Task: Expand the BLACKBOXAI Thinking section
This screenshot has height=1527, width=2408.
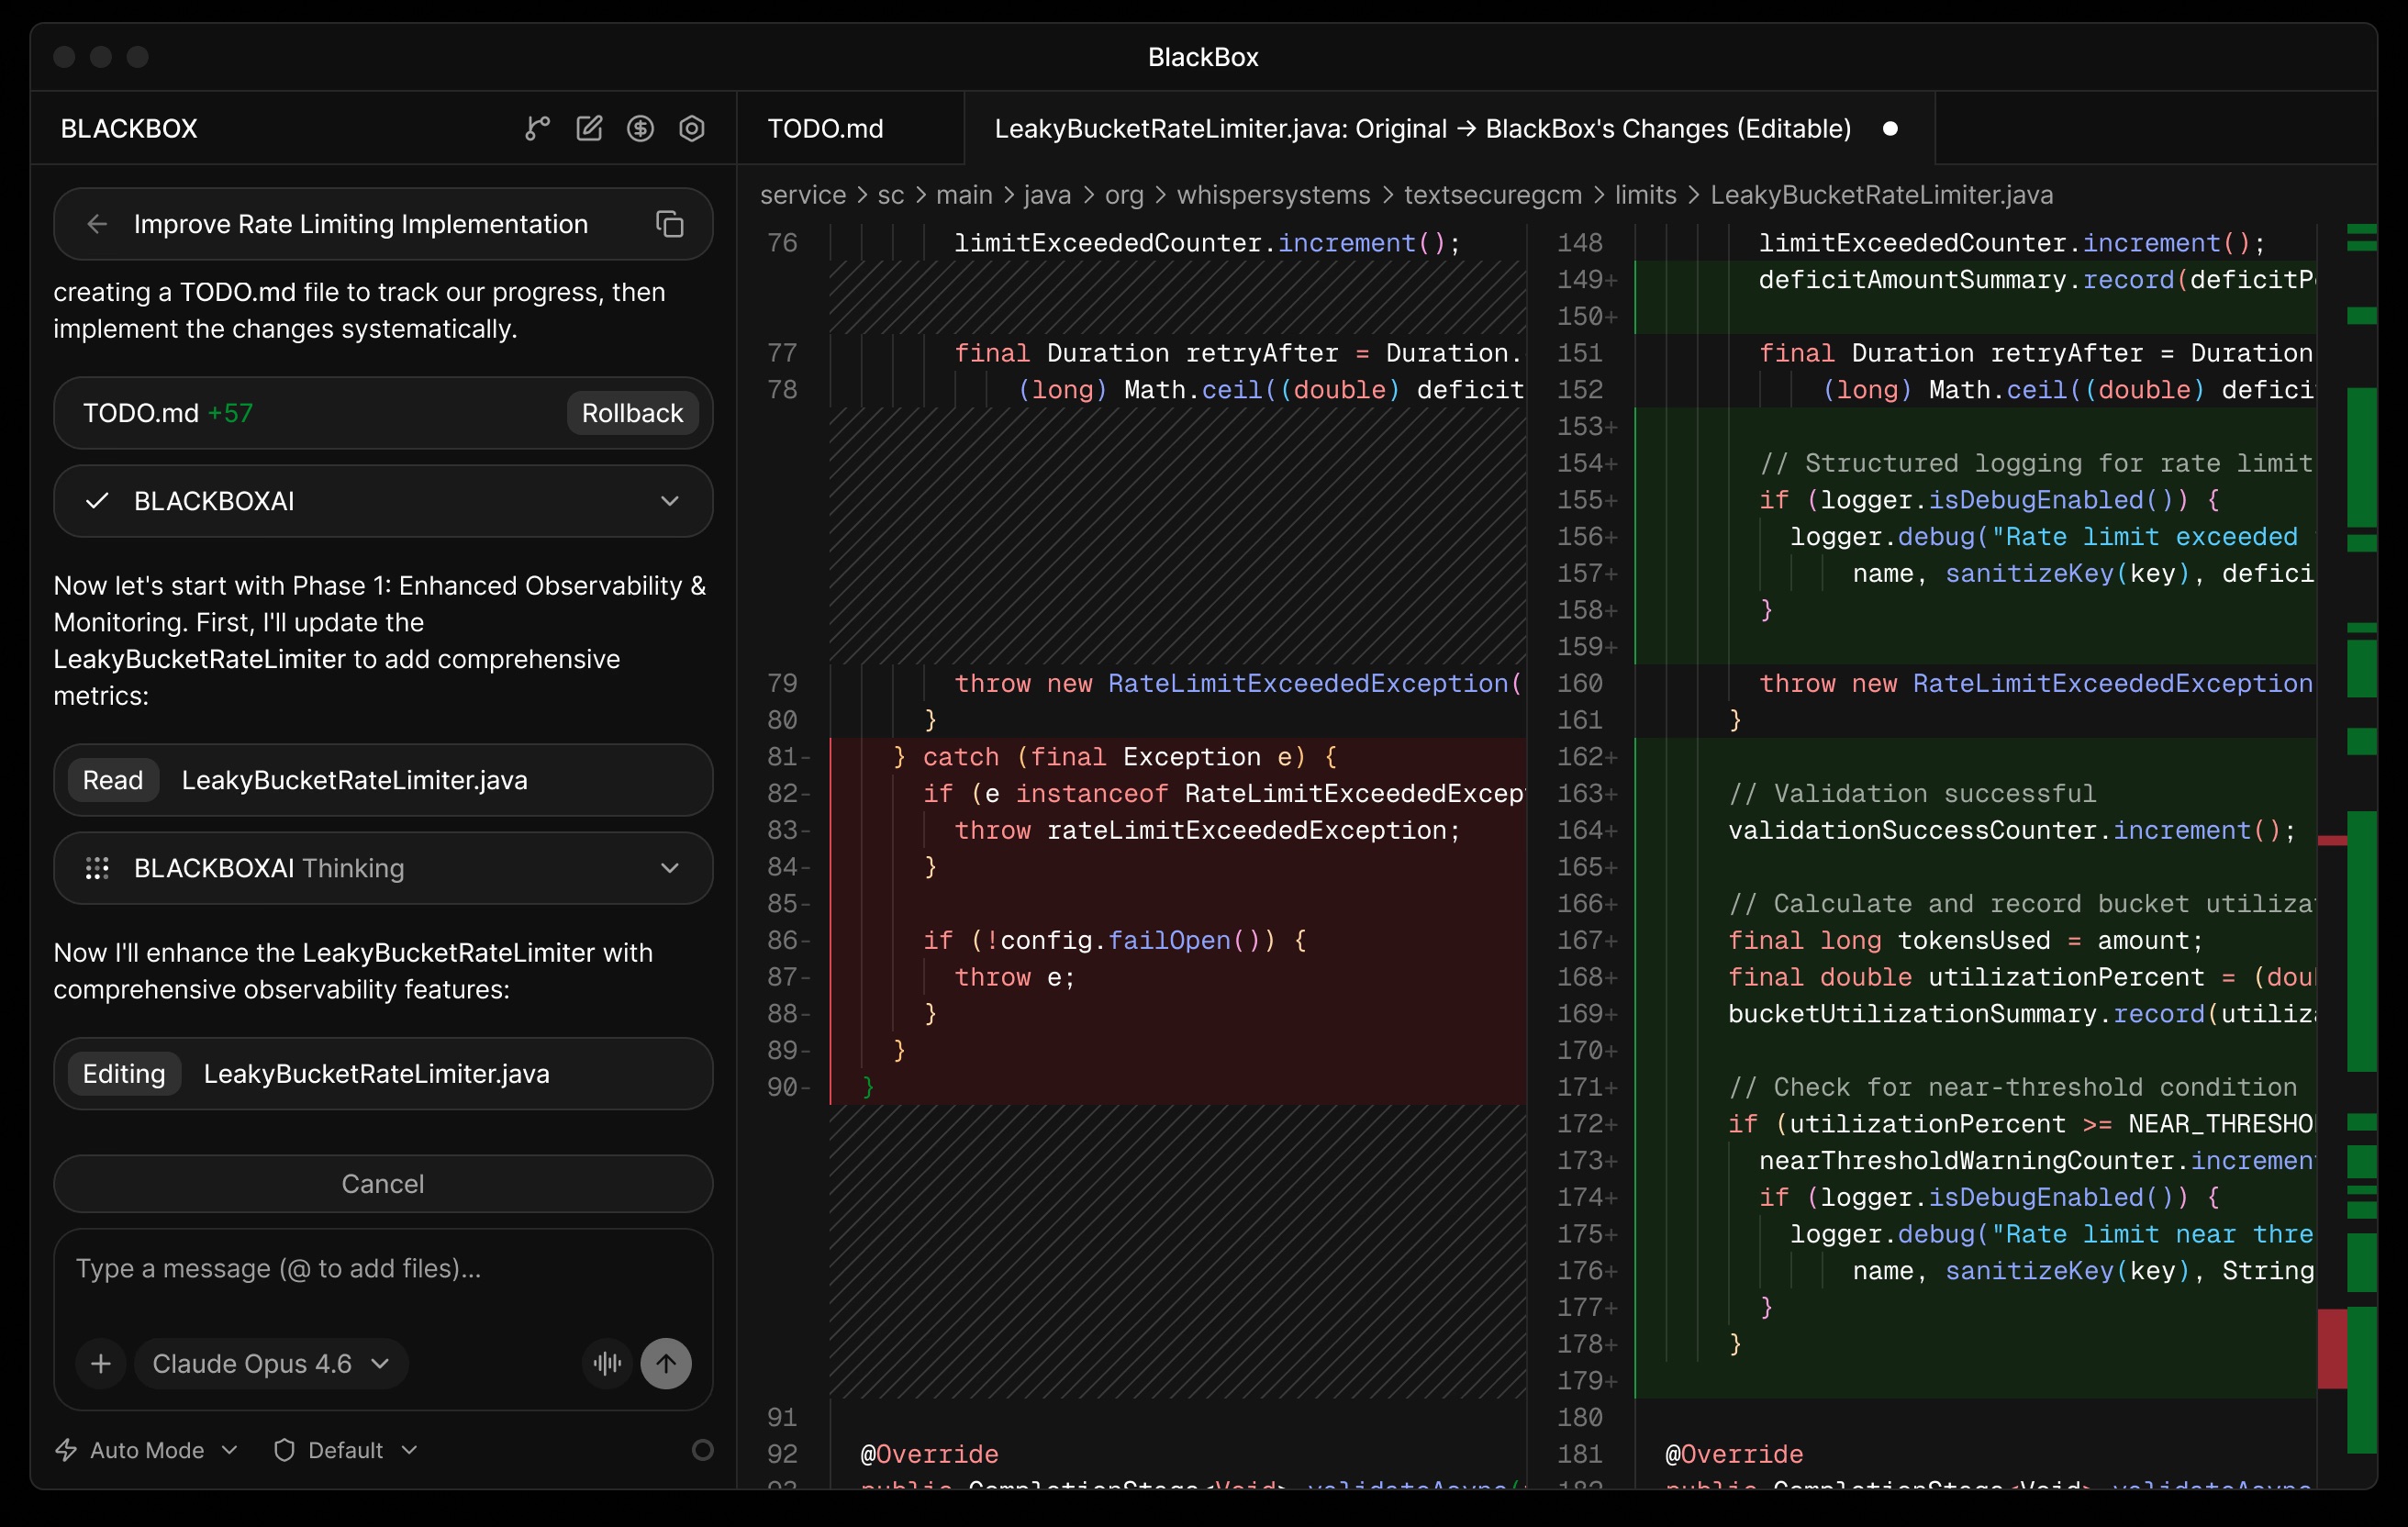Action: pos(669,868)
